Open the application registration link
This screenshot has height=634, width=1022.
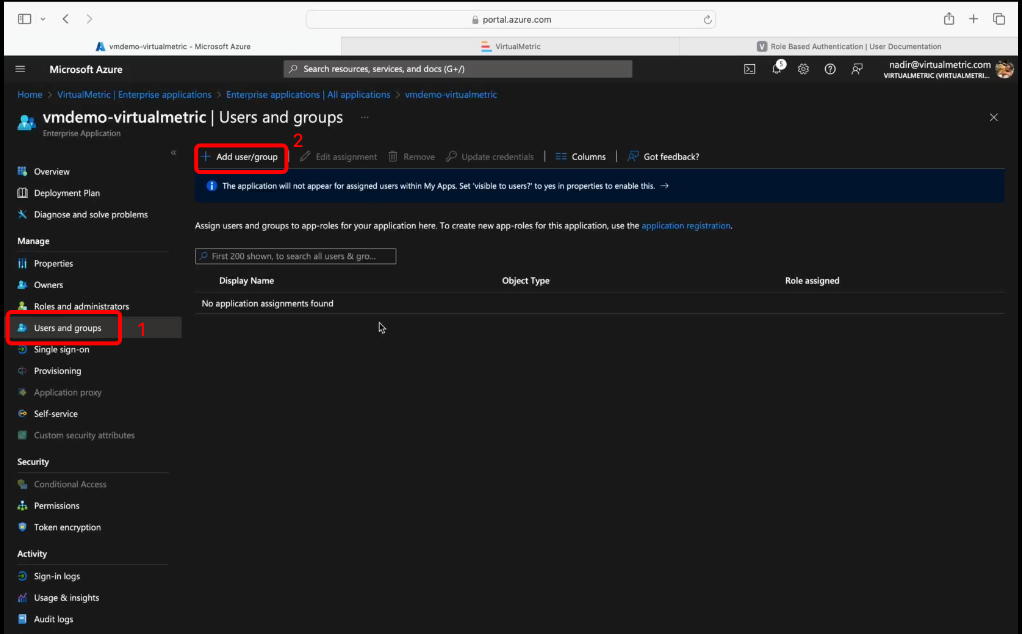(686, 225)
